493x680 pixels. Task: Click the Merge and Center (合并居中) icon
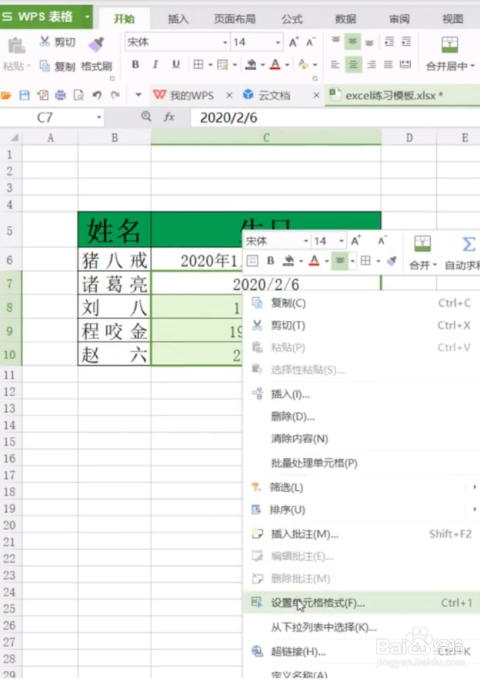point(450,45)
